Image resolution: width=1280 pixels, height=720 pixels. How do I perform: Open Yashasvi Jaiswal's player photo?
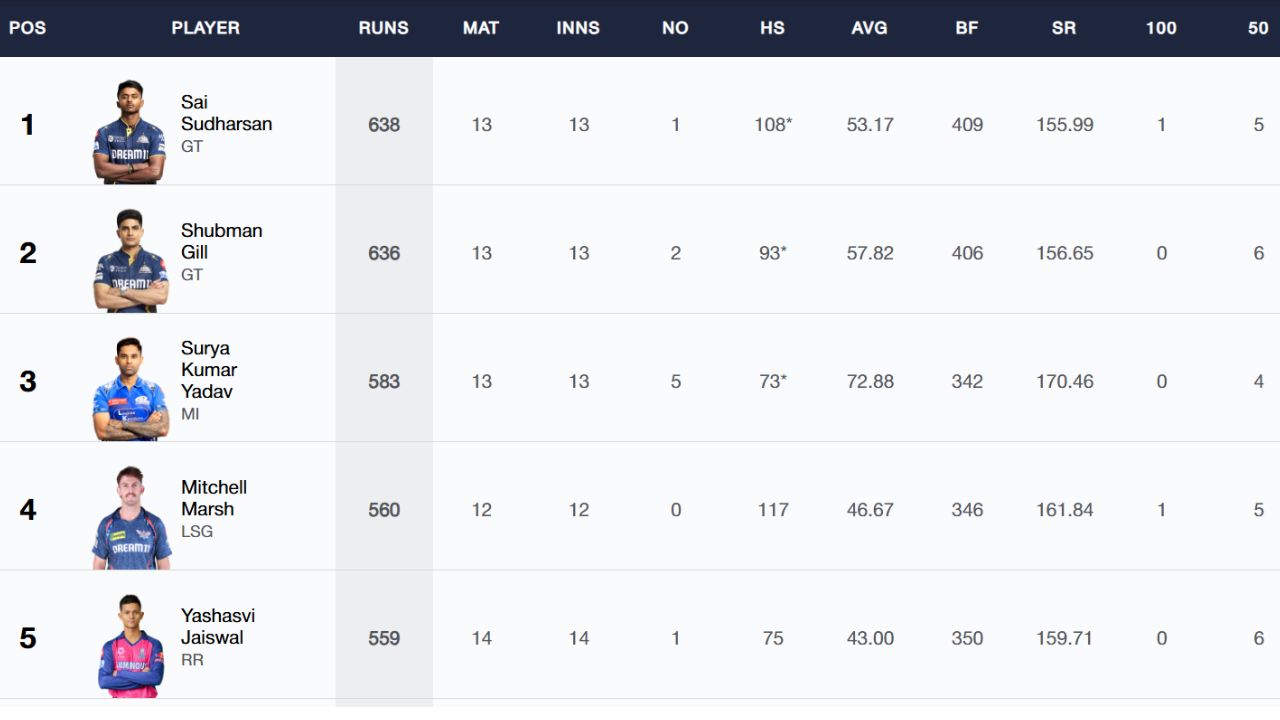coord(130,645)
